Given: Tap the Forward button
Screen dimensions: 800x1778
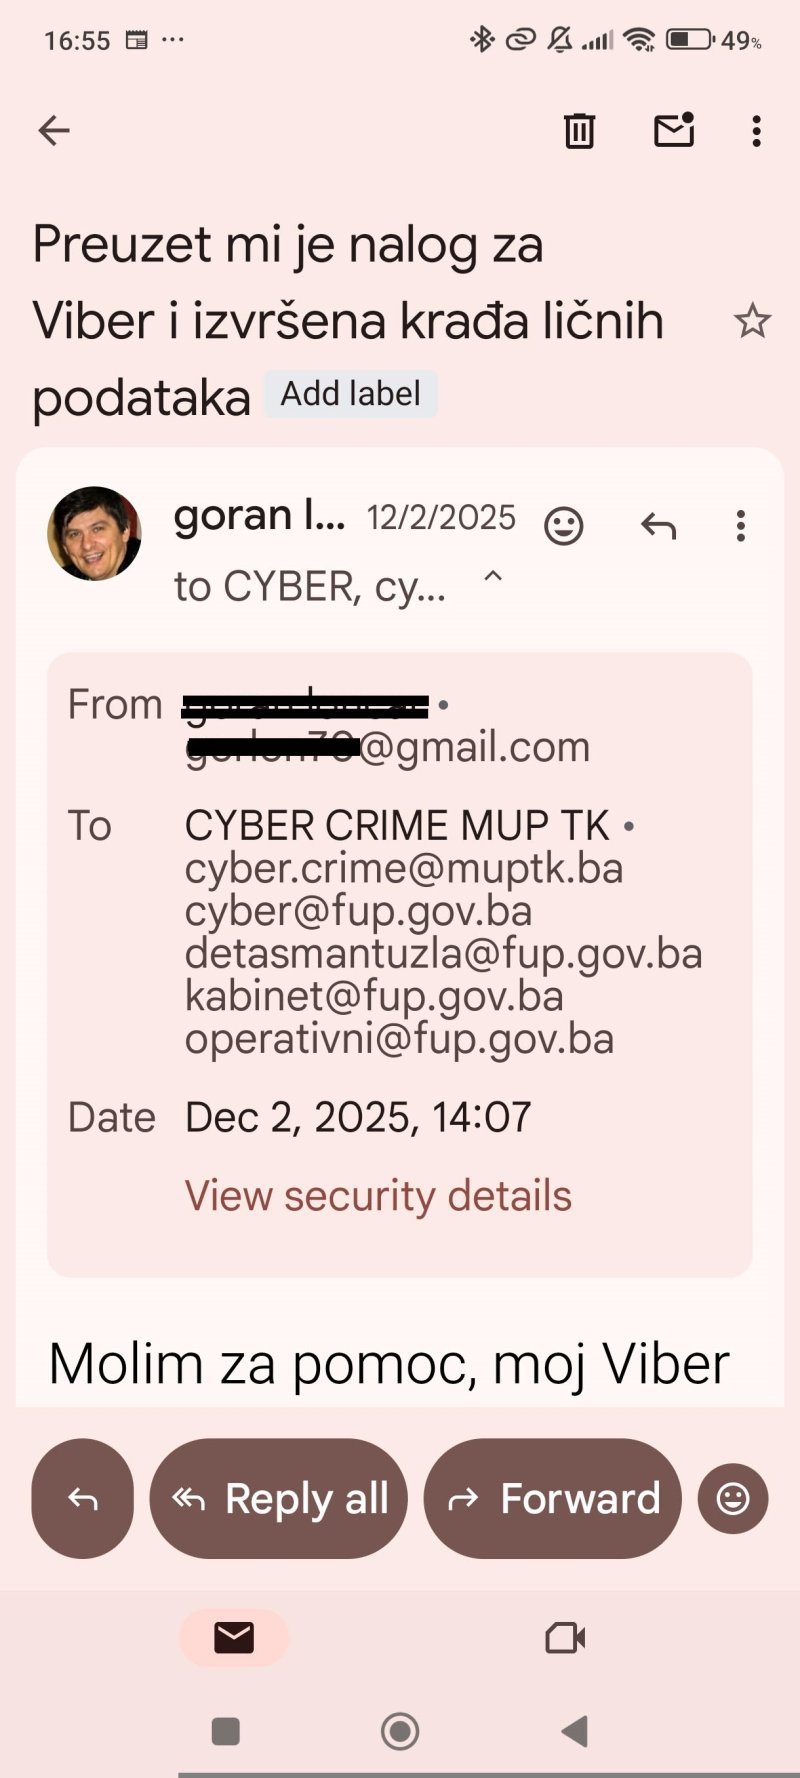Looking at the screenshot, I should pos(553,1498).
